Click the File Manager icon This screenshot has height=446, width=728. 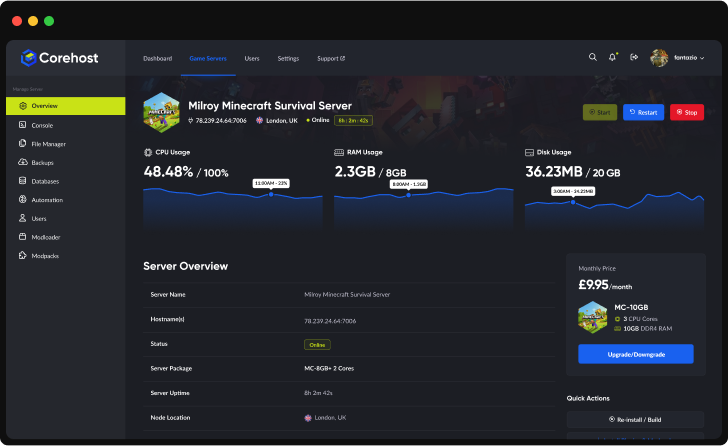(22, 143)
